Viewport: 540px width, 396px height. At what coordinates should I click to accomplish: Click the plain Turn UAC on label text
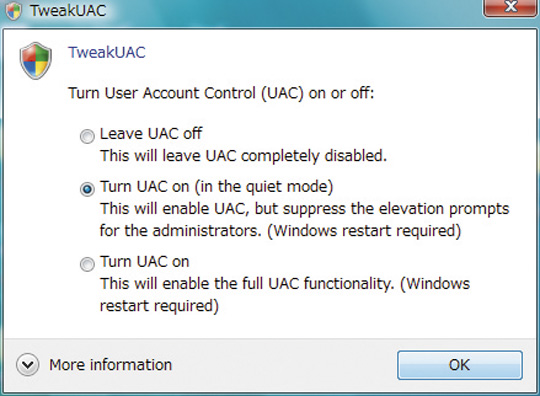[145, 262]
